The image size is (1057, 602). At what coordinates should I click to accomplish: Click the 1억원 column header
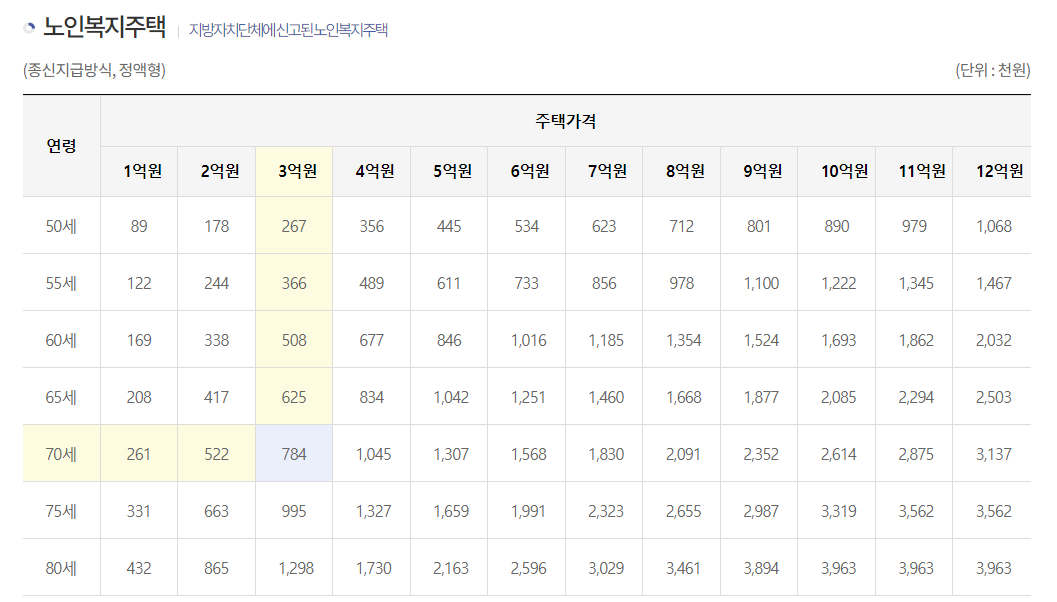tap(139, 171)
